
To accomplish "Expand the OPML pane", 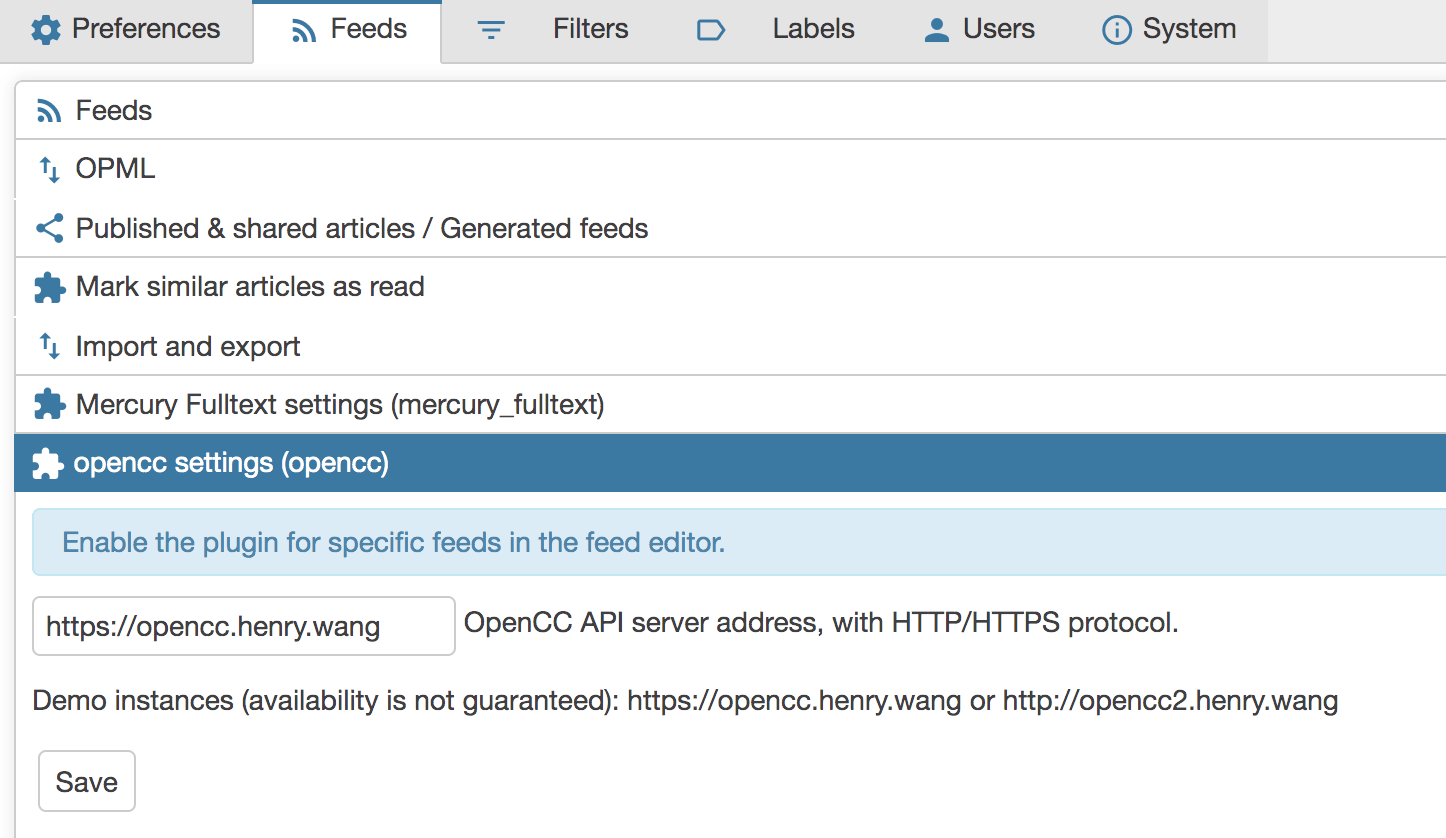I will tap(731, 169).
